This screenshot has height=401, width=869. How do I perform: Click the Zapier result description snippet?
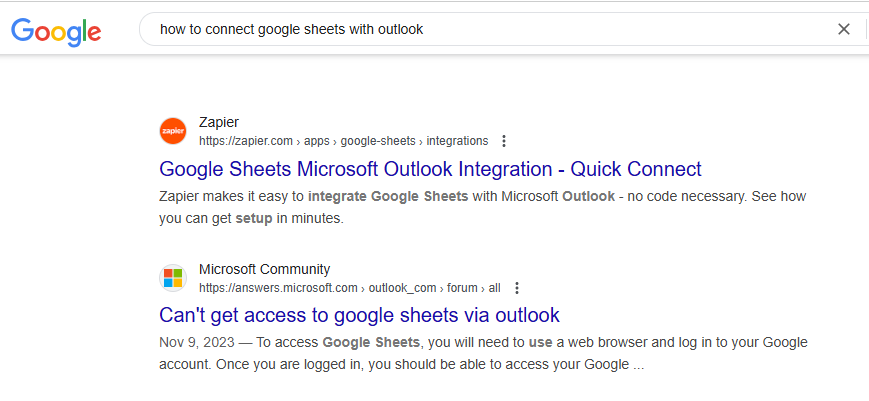pyautogui.click(x=482, y=208)
